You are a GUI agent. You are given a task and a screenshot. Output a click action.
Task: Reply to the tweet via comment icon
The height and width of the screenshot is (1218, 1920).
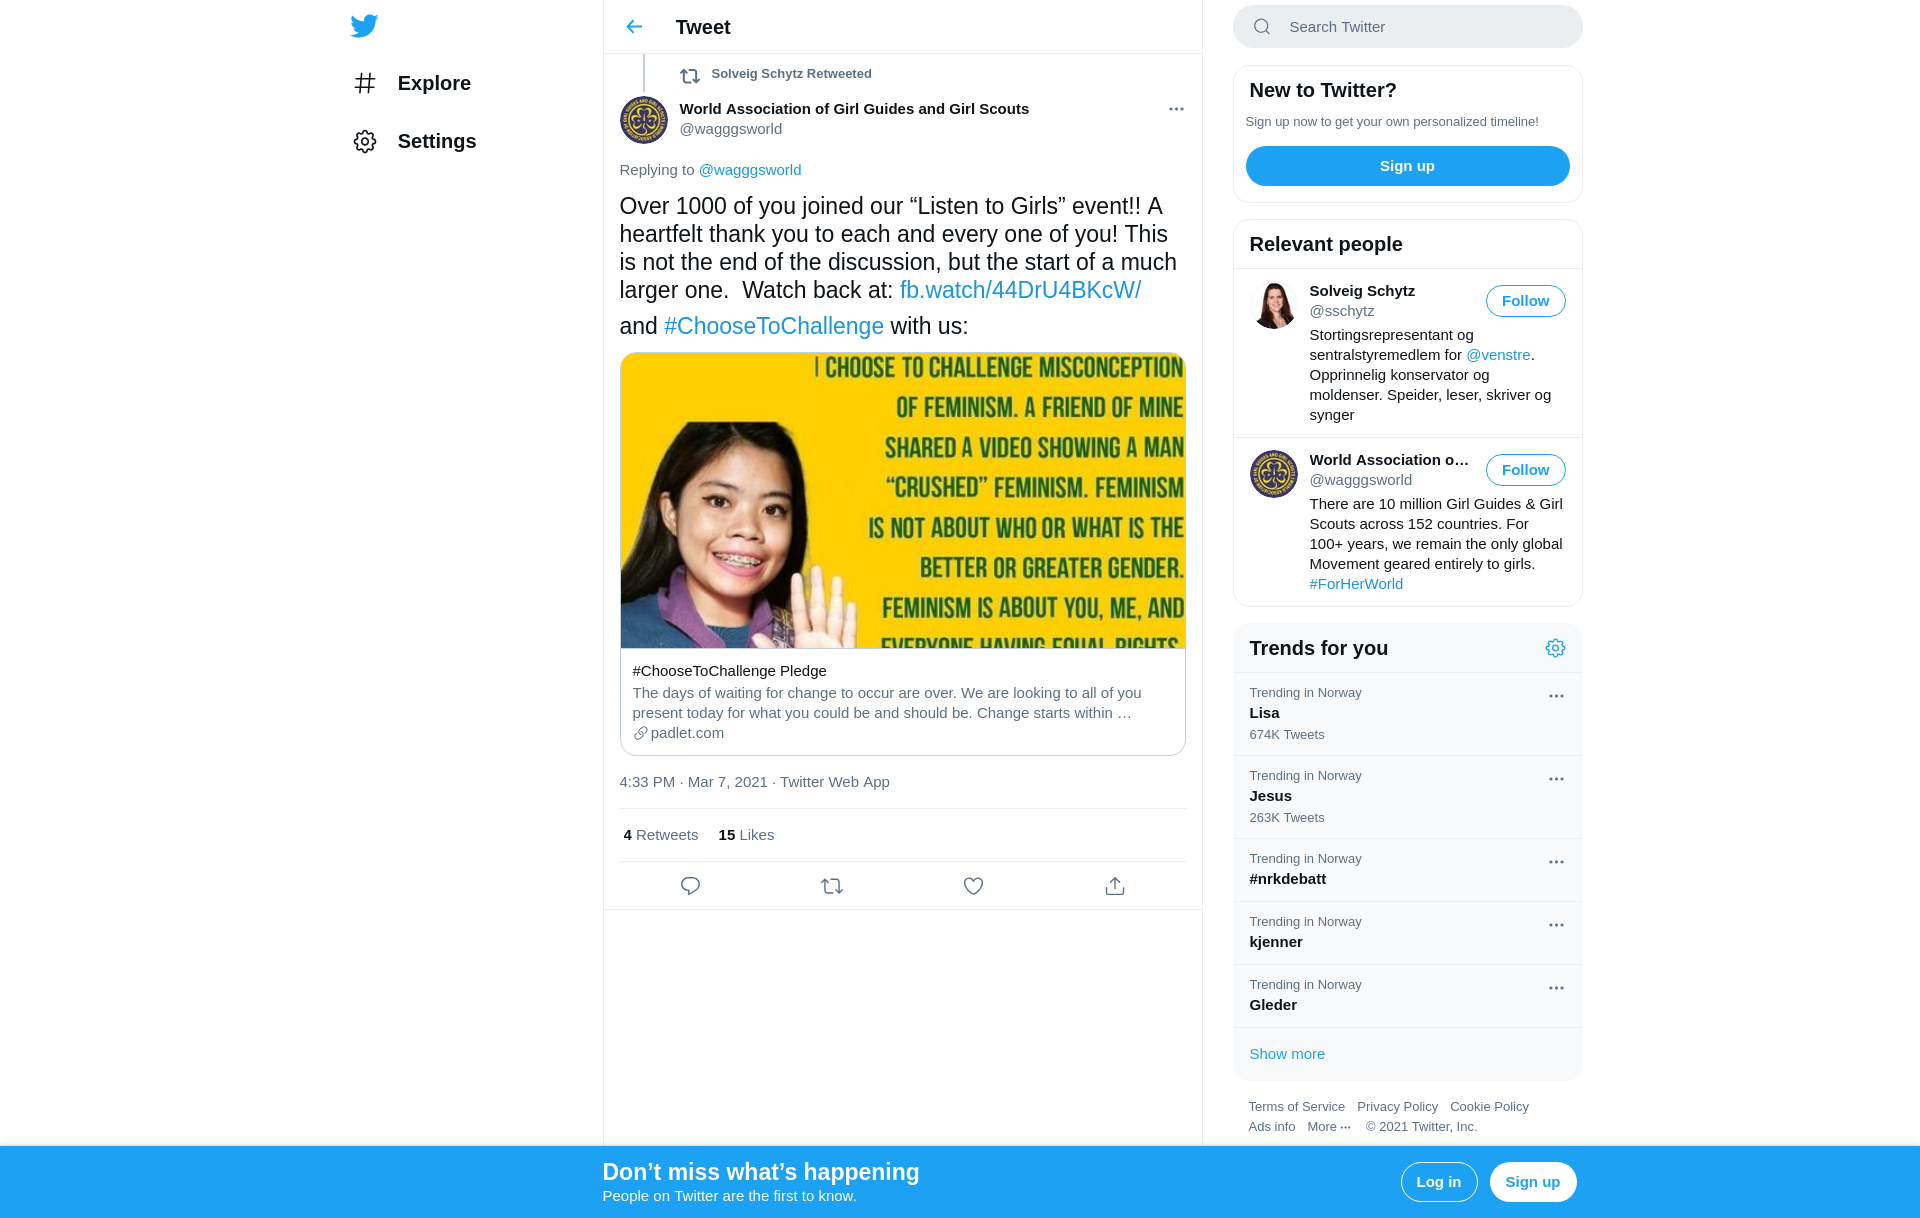click(x=690, y=886)
